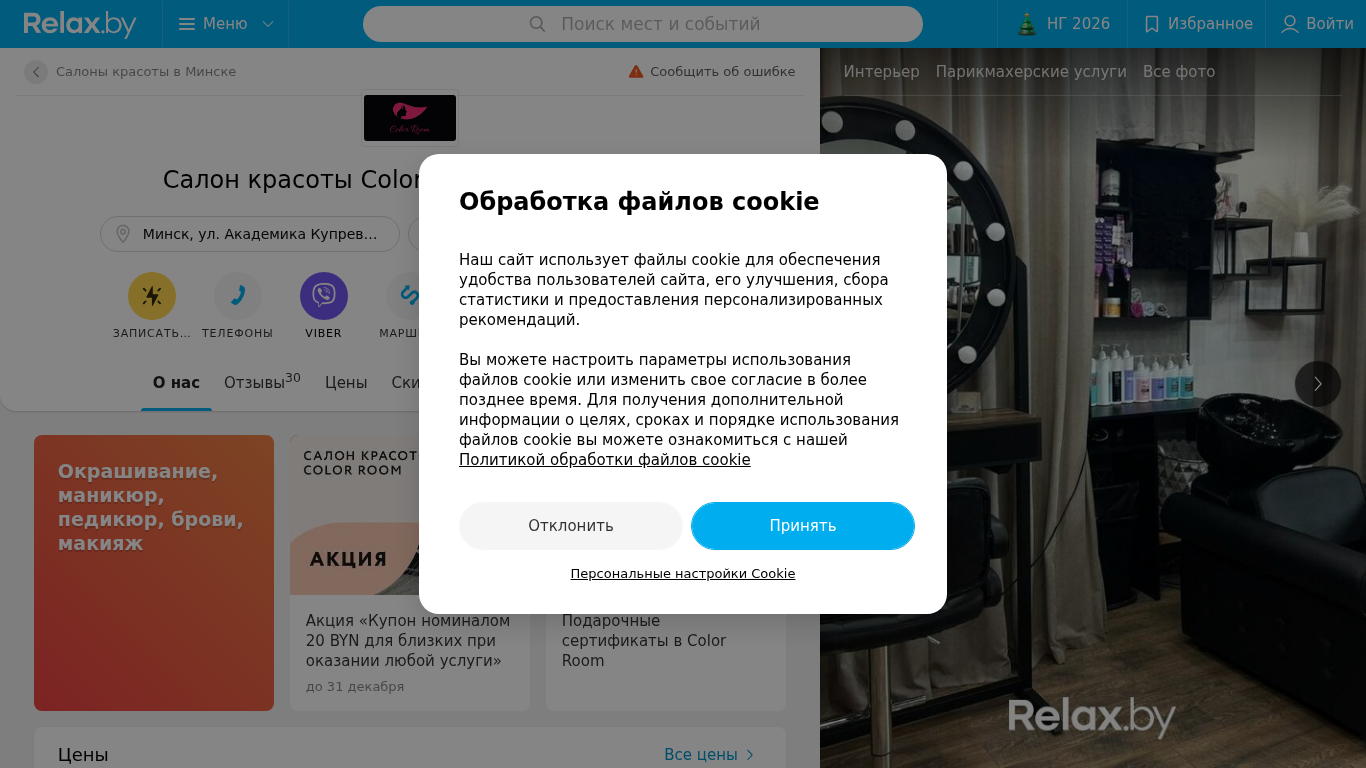Viewport: 1366px width, 768px height.
Task: Report an error via warning triangle
Action: (x=636, y=71)
